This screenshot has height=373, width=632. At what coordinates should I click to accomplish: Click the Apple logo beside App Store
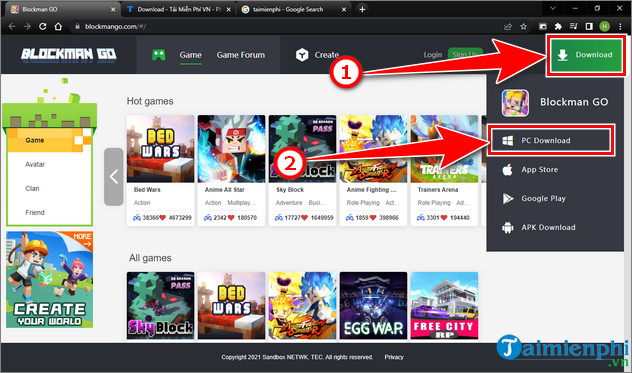(507, 169)
